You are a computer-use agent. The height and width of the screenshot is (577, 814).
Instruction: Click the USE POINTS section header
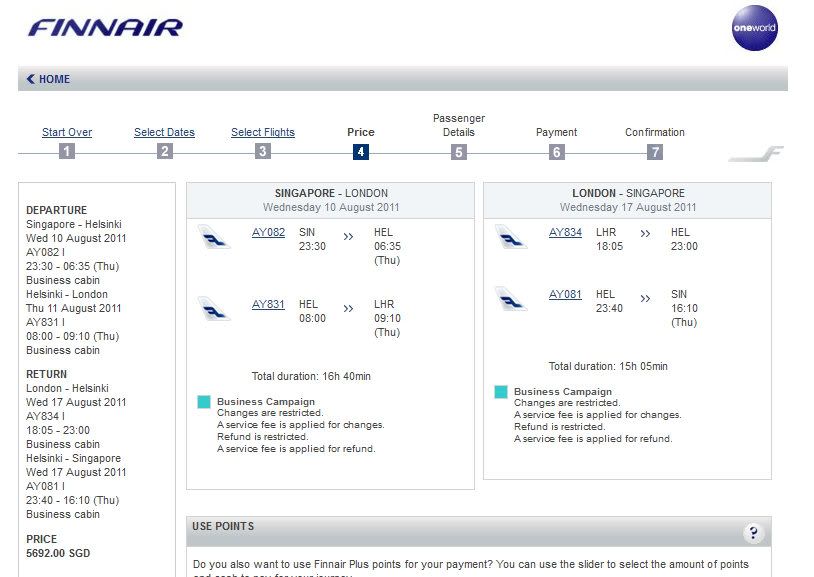click(x=479, y=531)
